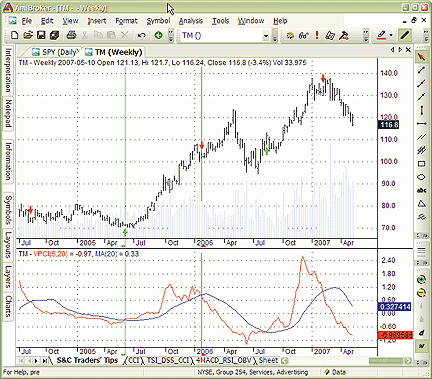
Task: Open the Analysis menu
Action: [x=191, y=21]
